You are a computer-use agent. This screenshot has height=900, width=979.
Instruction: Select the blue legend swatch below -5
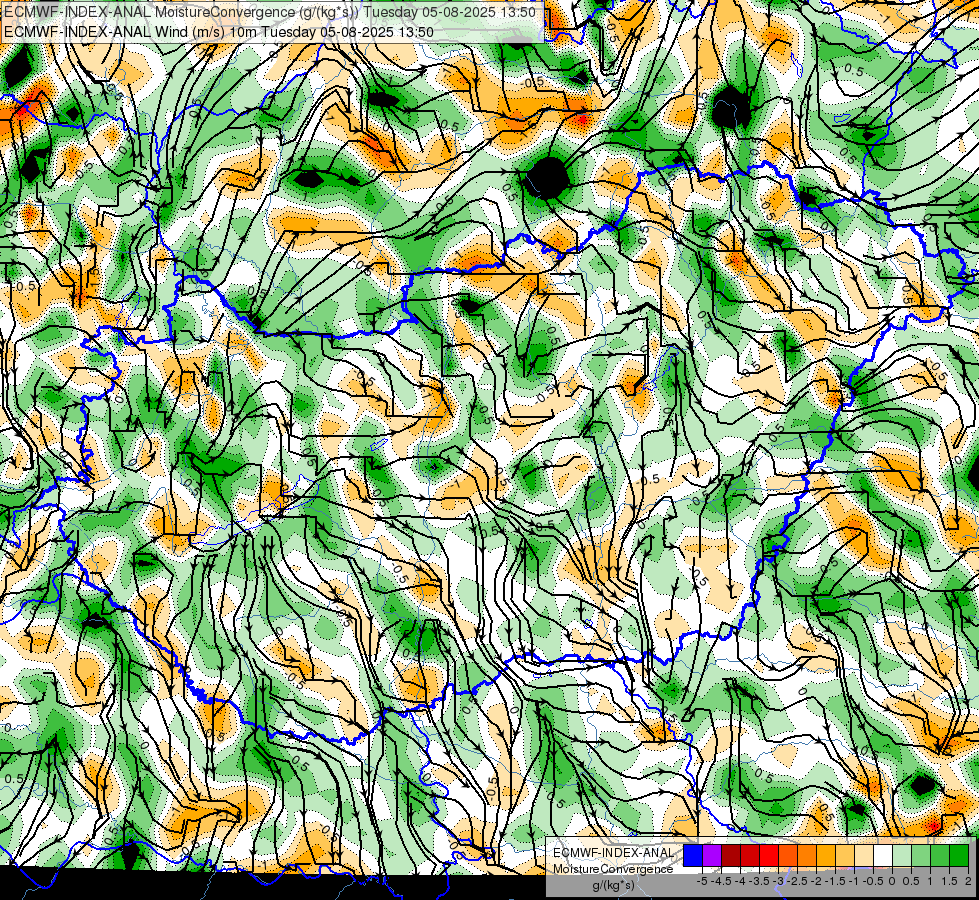693,855
